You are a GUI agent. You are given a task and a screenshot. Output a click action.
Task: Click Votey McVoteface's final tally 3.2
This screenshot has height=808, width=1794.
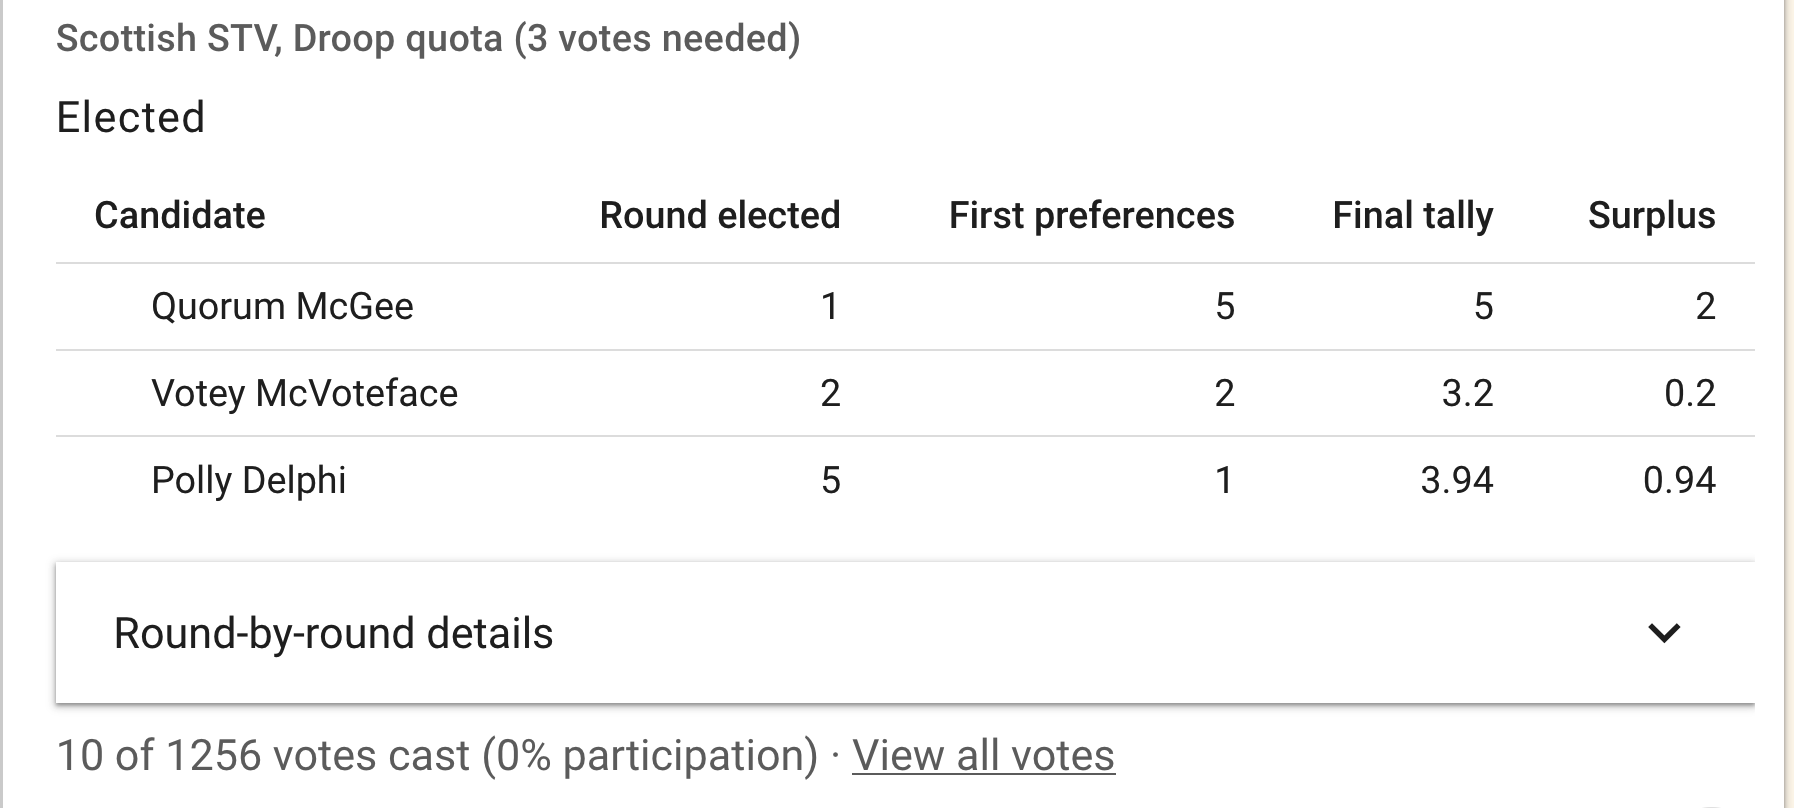pyautogui.click(x=1467, y=393)
